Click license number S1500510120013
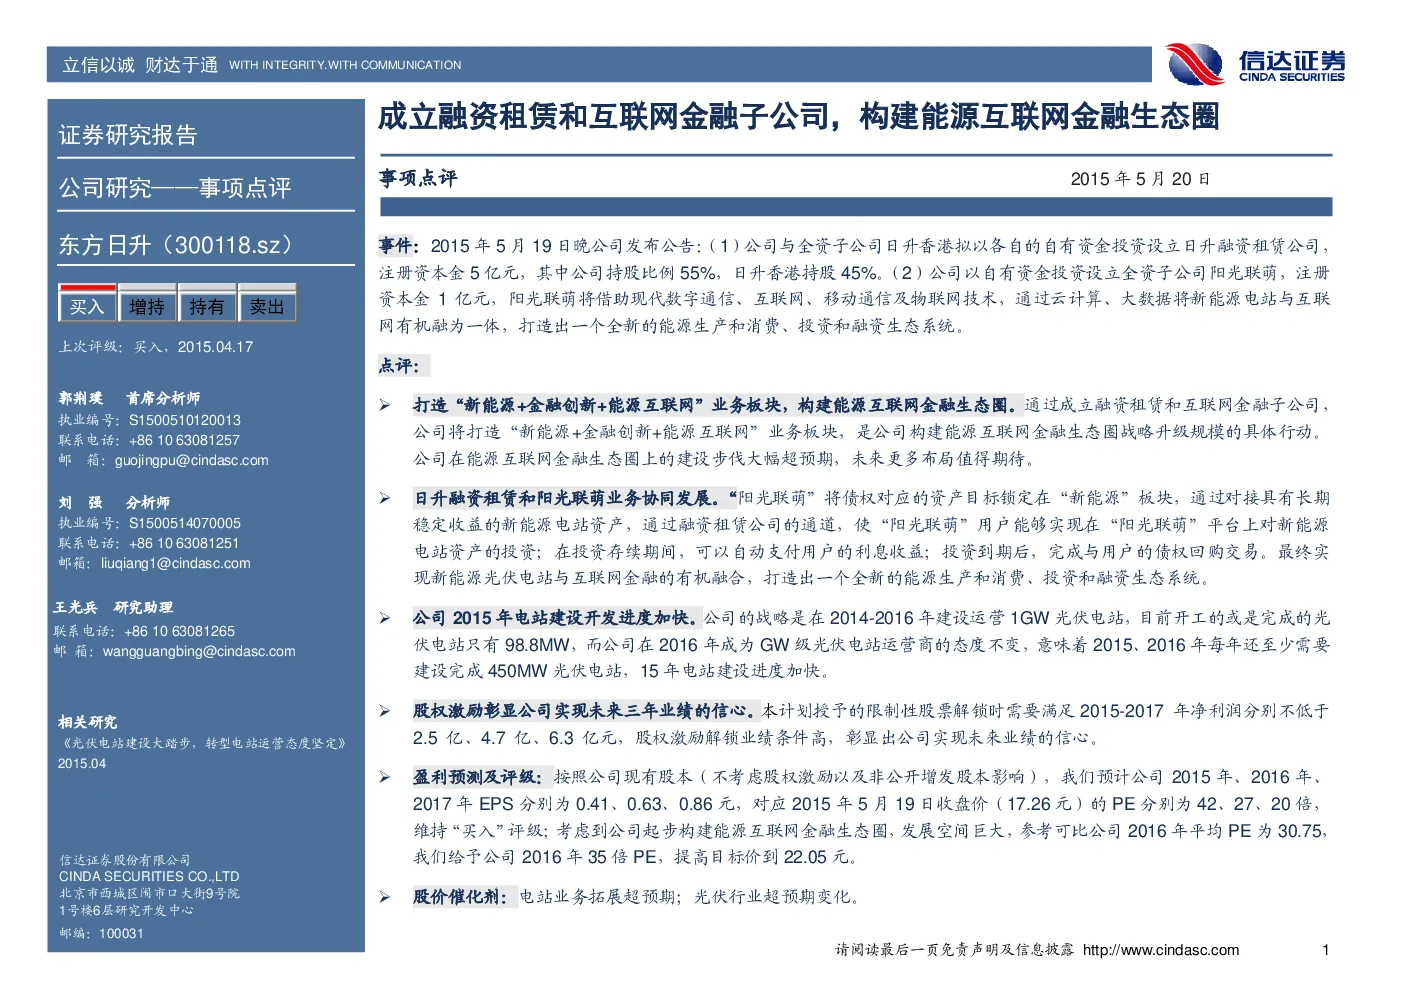 click(x=185, y=420)
